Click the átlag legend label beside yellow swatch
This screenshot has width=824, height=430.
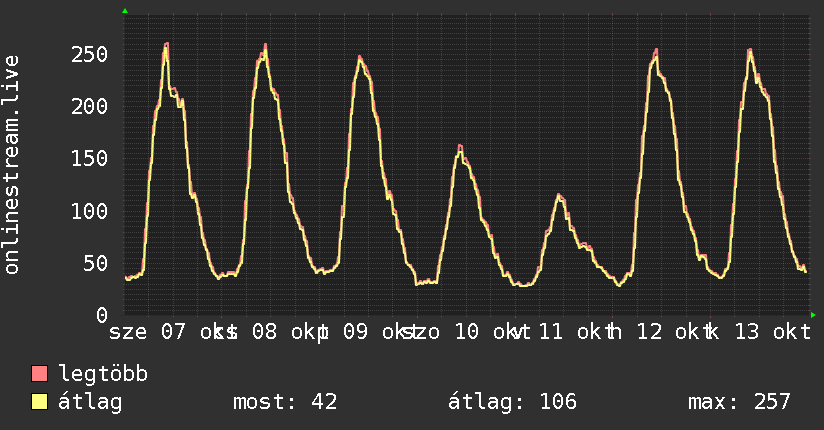(x=90, y=402)
